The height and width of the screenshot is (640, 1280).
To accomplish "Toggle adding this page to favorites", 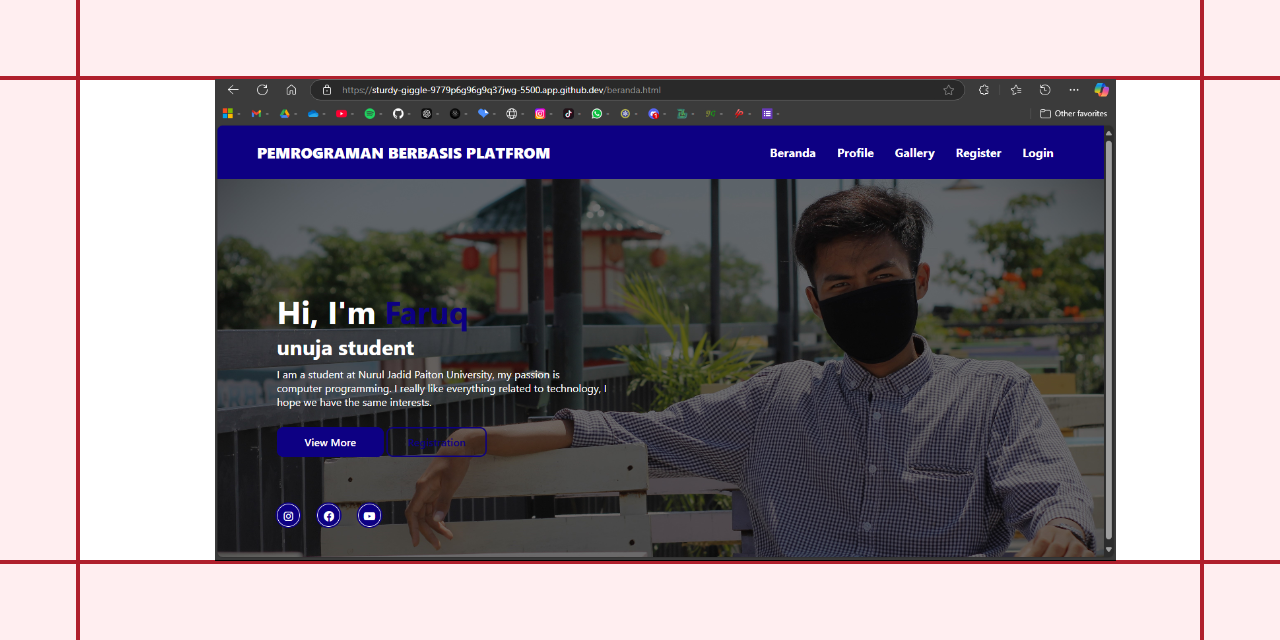I will tap(946, 89).
